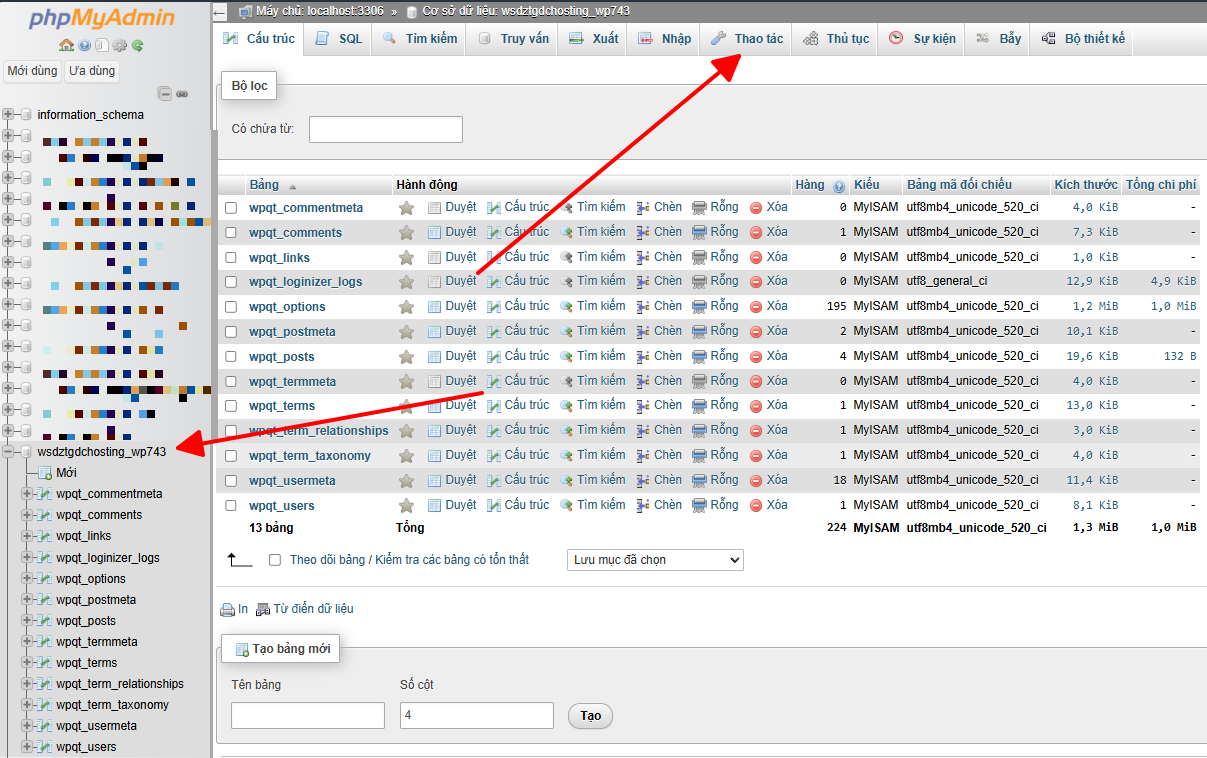Open the Lưu mục đã chọn dropdown

pos(655,560)
